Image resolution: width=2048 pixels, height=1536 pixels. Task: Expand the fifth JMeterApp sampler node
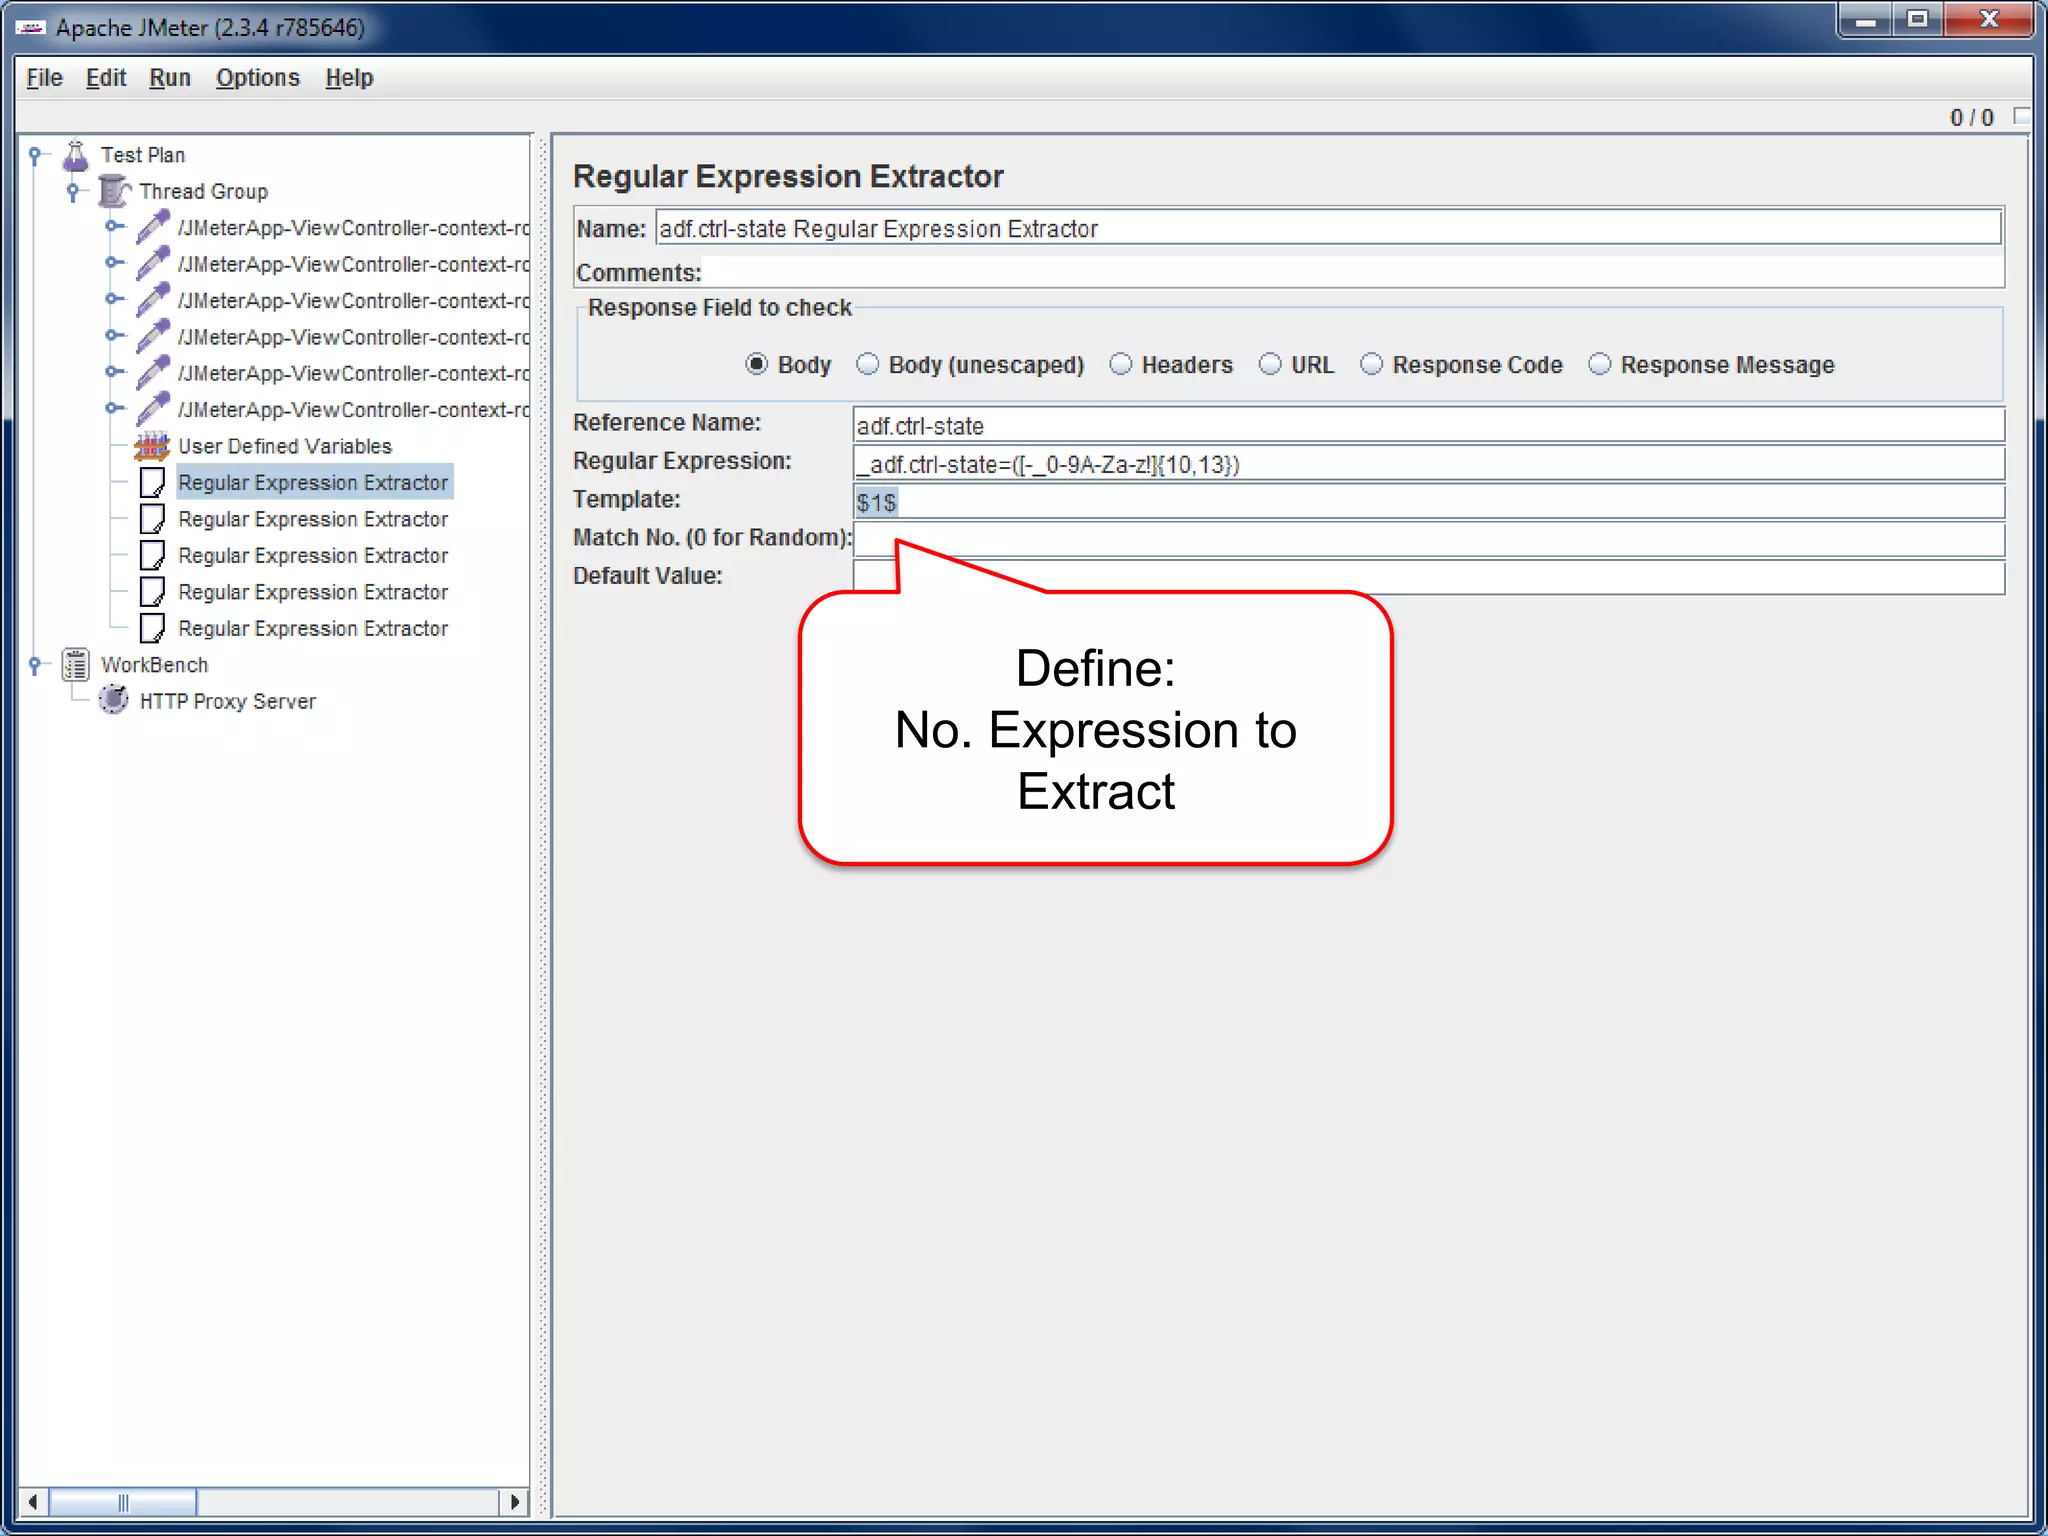click(x=114, y=372)
